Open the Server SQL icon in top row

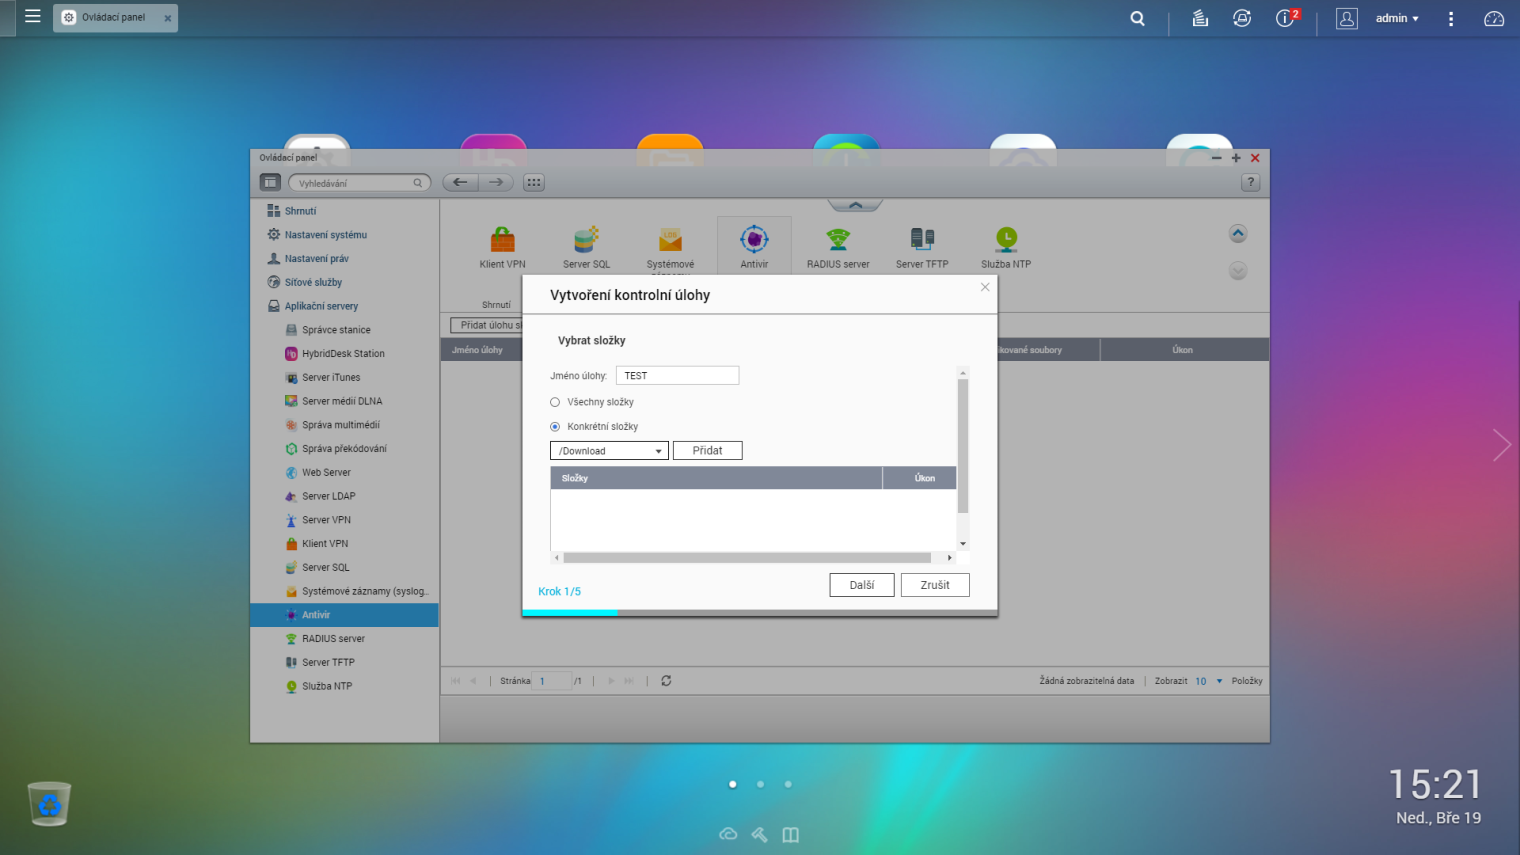[x=586, y=240]
